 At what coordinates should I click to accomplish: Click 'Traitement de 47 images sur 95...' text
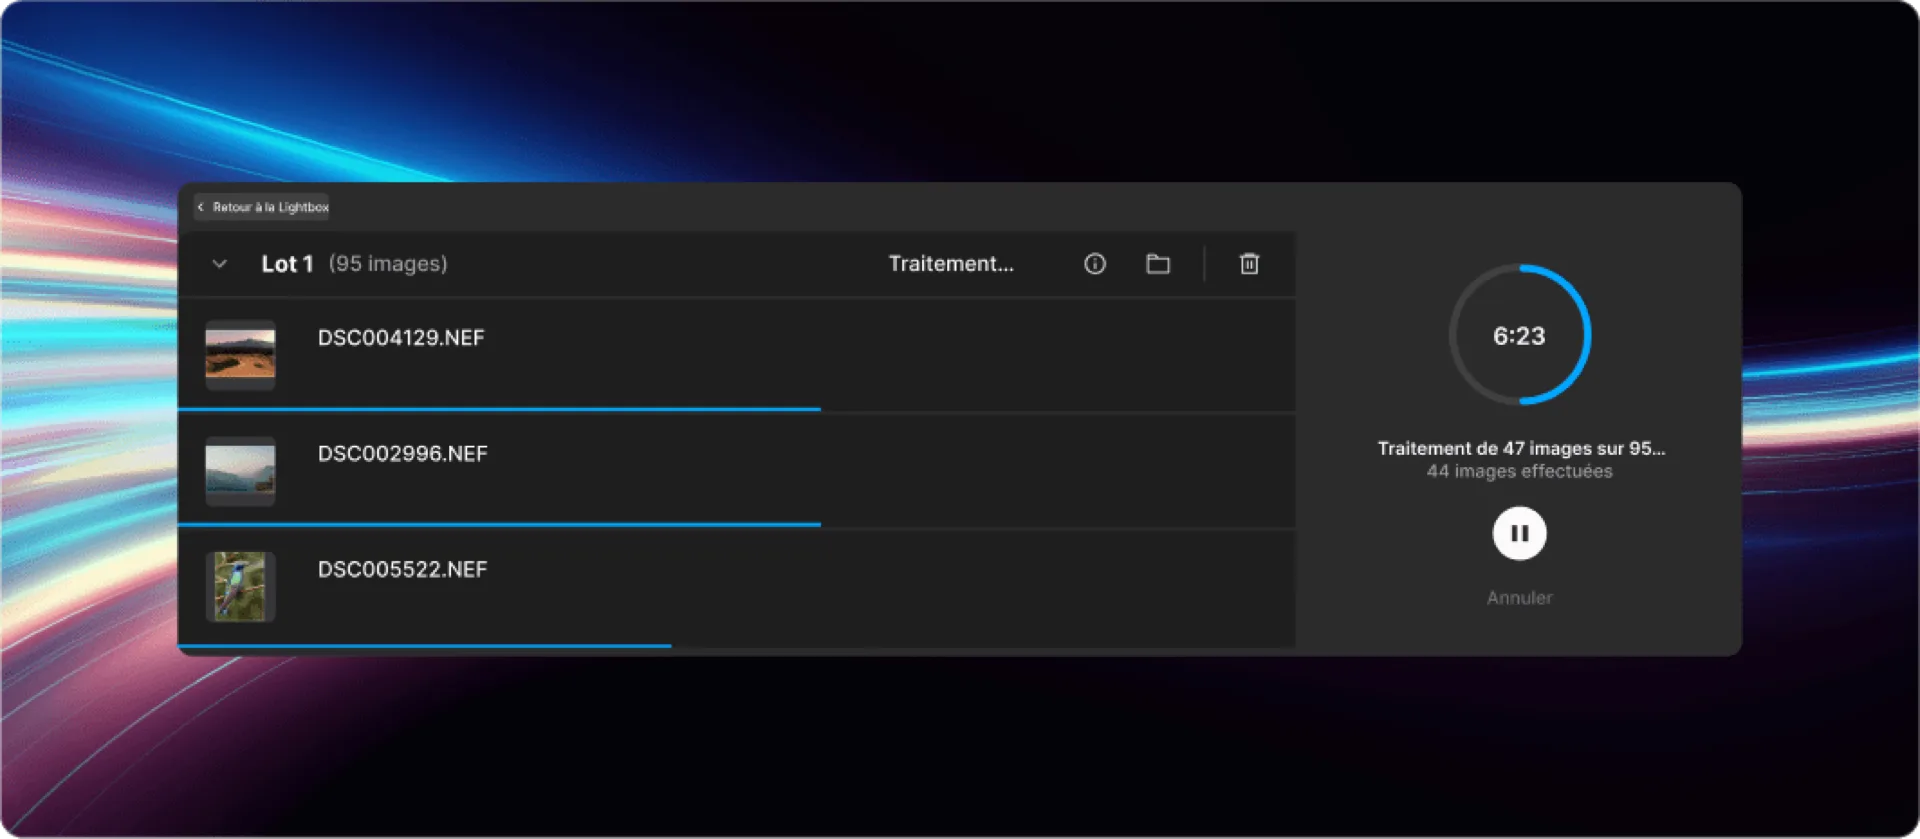[1521, 448]
